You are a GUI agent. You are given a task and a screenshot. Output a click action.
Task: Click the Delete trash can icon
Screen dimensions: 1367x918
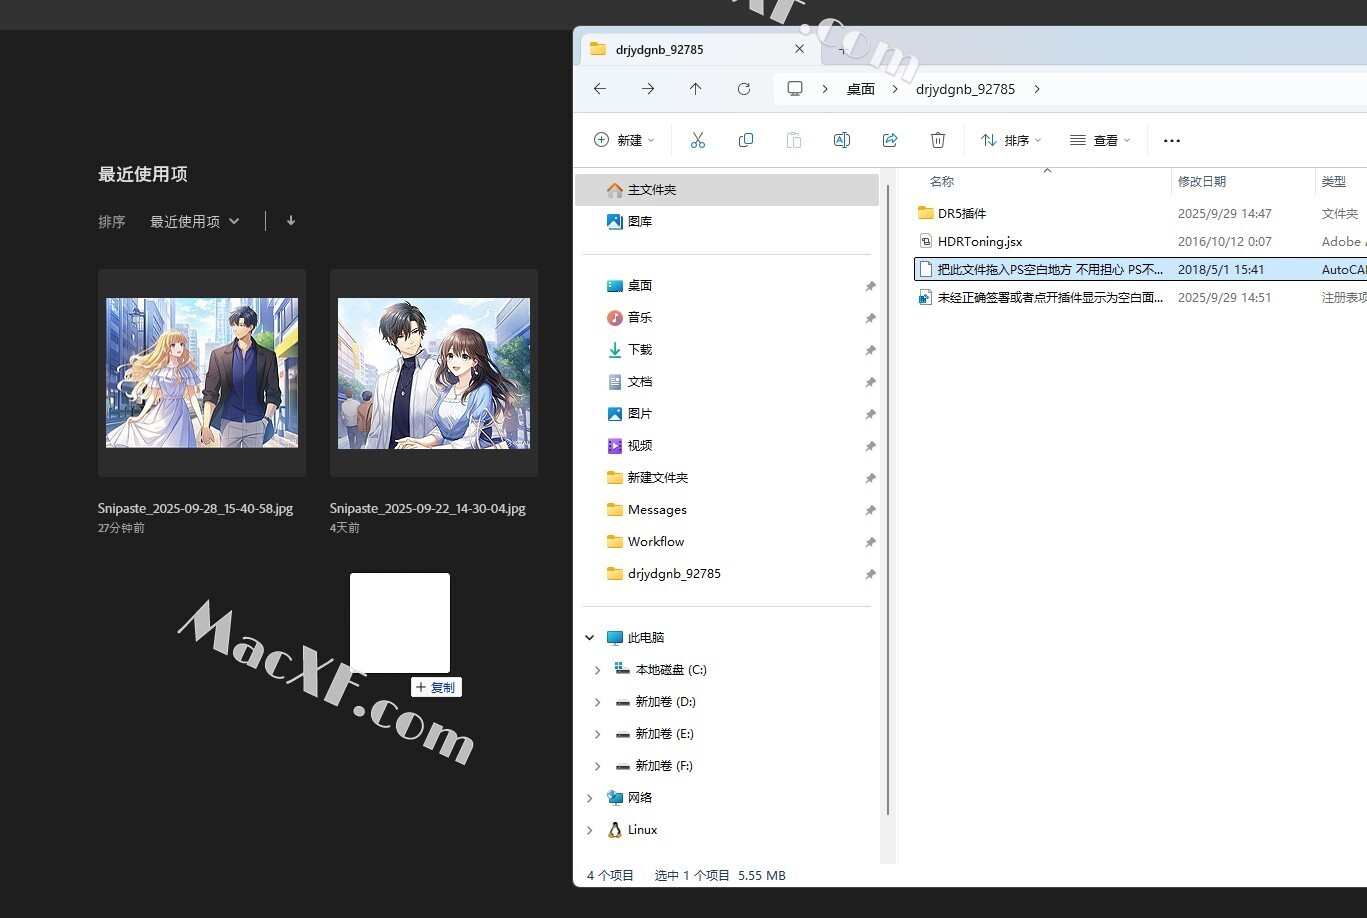coord(938,141)
